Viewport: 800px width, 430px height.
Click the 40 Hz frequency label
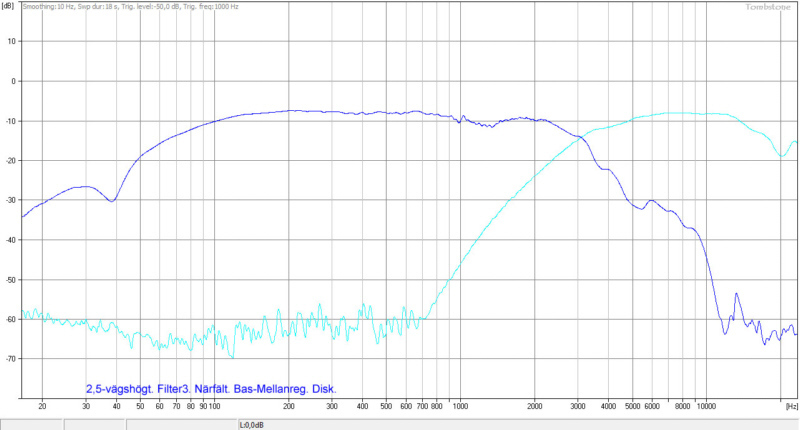117,407
